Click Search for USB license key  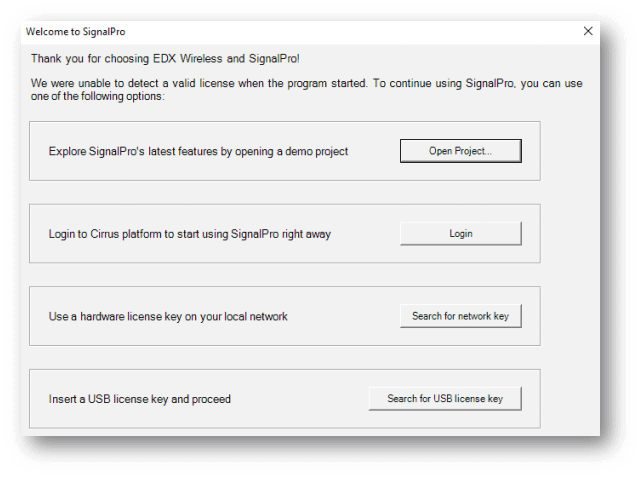[x=445, y=398]
